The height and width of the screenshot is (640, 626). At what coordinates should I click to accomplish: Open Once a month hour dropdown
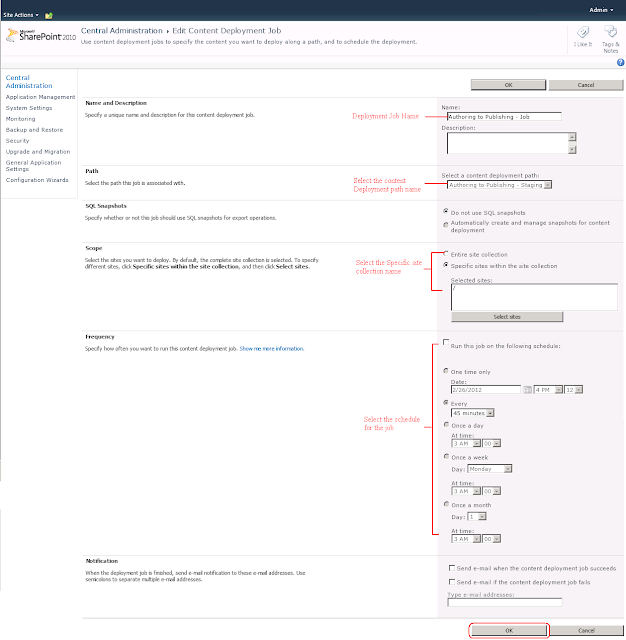(x=466, y=539)
